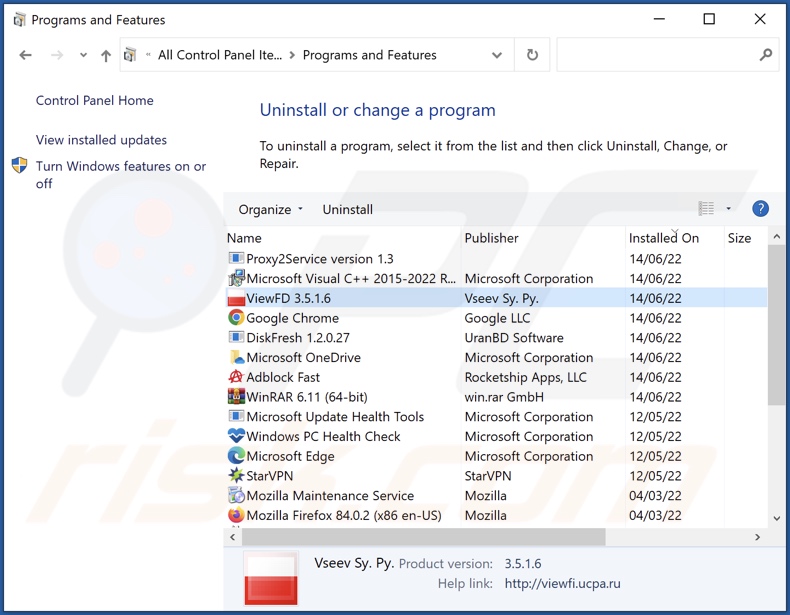Image resolution: width=790 pixels, height=615 pixels.
Task: Sort by Publisher column header
Action: pos(543,238)
